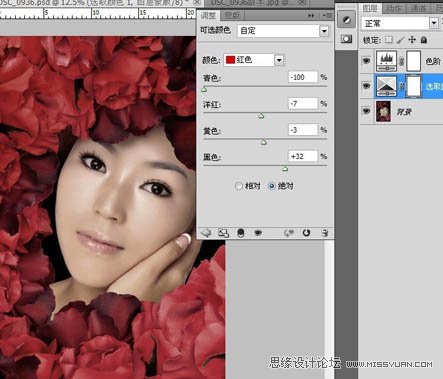Image resolution: width=443 pixels, height=379 pixels.
Task: Open the Adjustments panel flyout menu
Action: coord(327,15)
